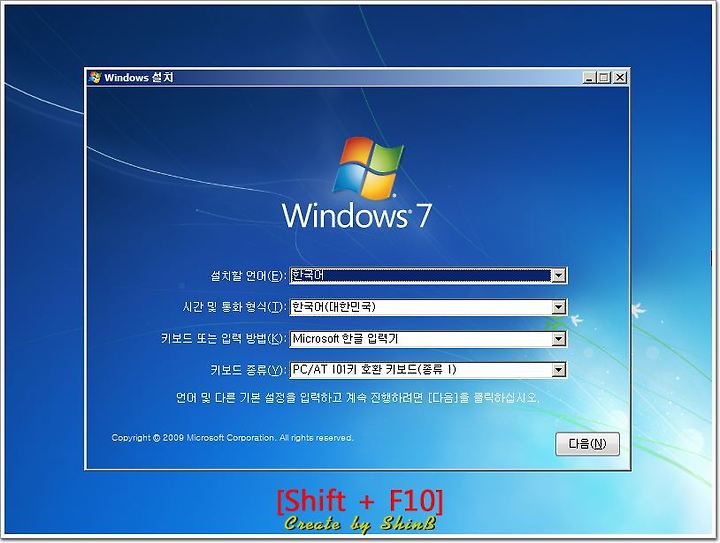This screenshot has width=720, height=543.
Task: Click the Windows setup icon in the title bar
Action: pos(95,78)
